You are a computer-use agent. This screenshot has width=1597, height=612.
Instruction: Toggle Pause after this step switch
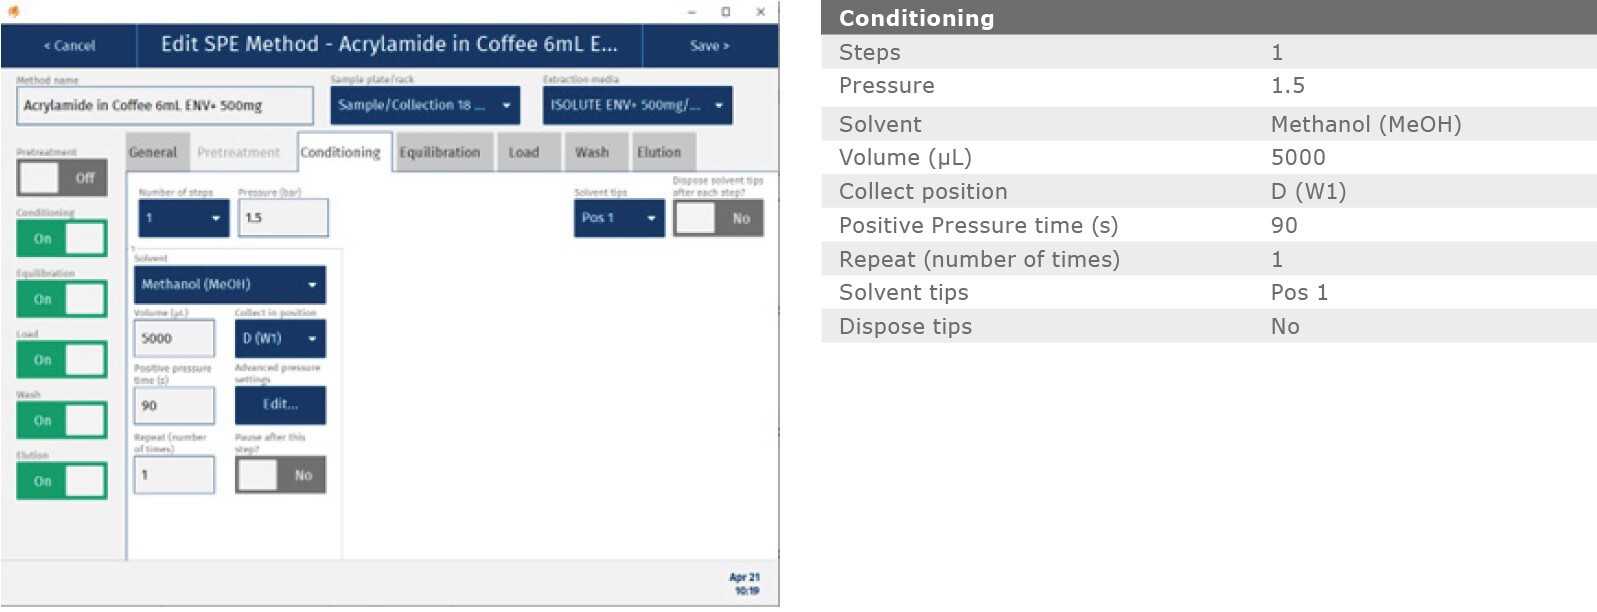[280, 475]
